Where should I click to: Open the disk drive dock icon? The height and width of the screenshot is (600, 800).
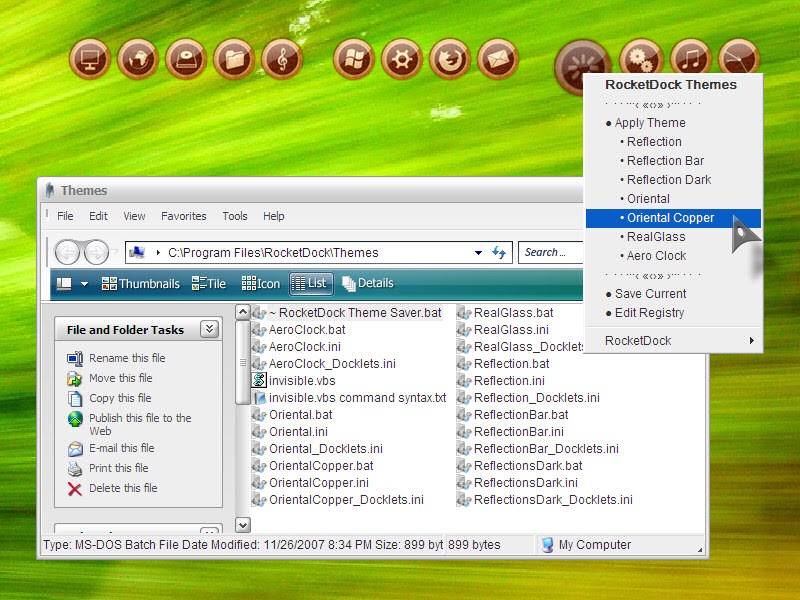point(186,59)
